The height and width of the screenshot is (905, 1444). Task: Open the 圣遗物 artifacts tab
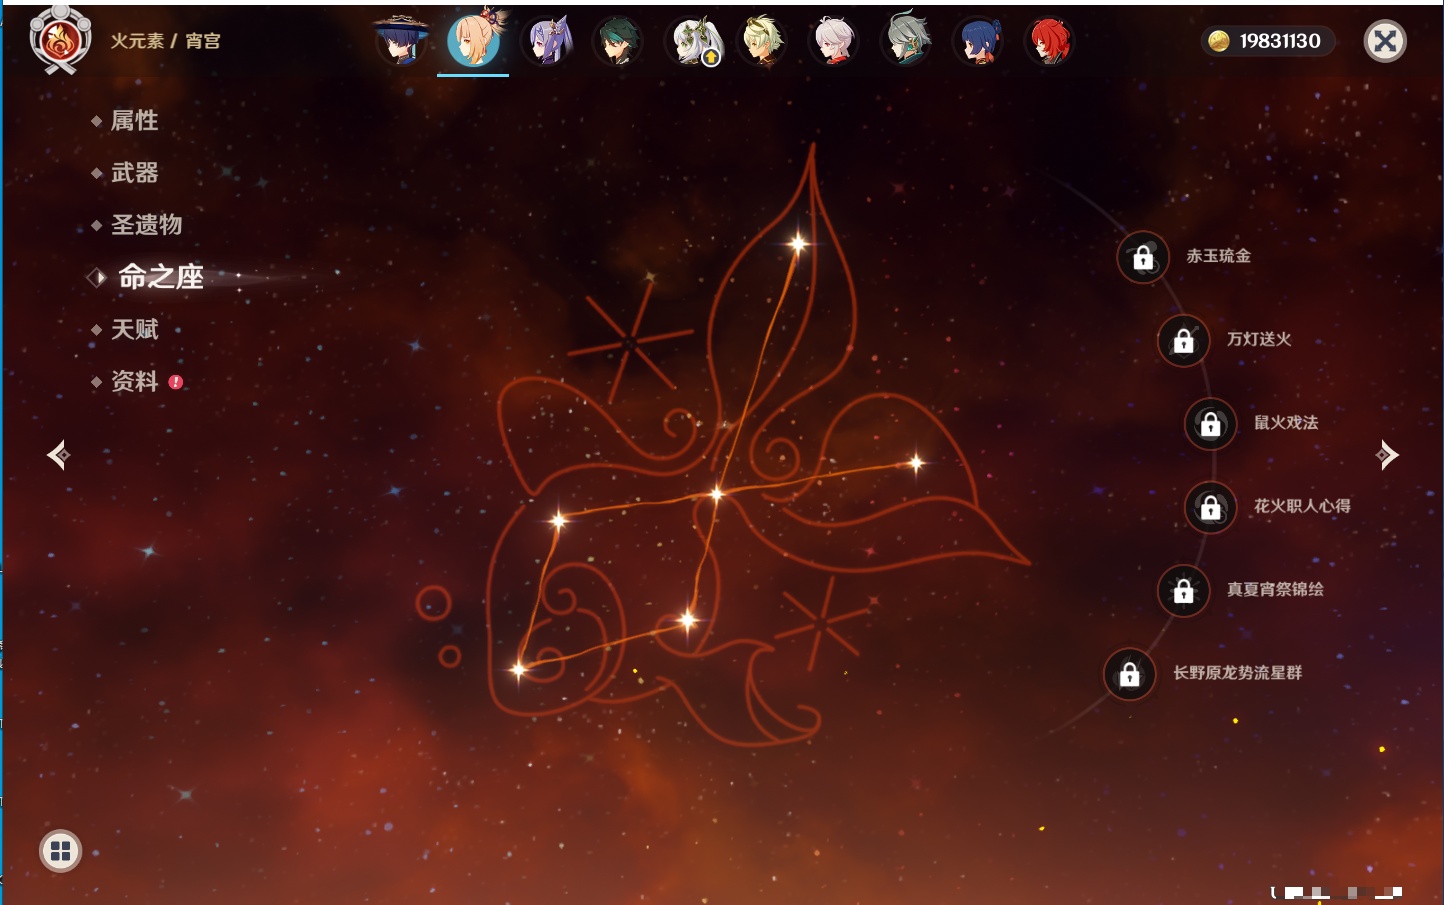[146, 225]
